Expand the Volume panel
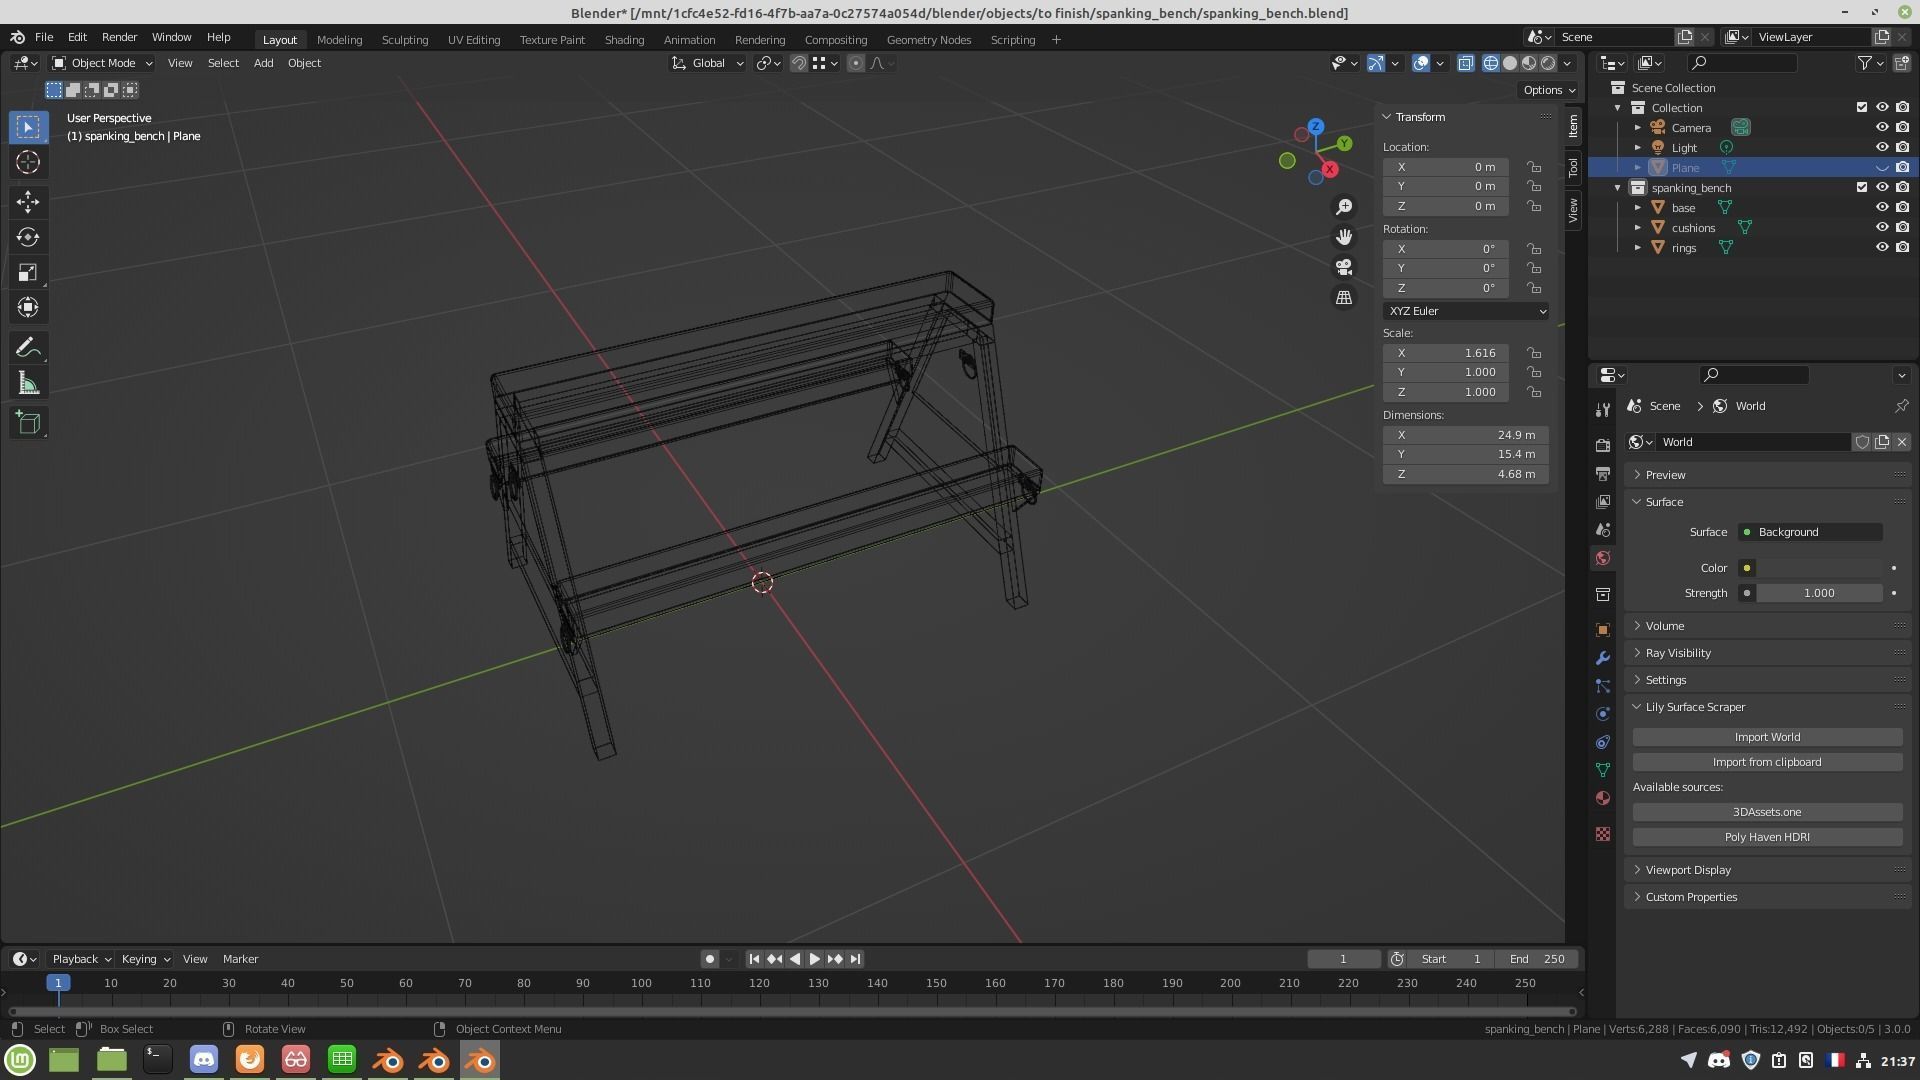 [1664, 626]
